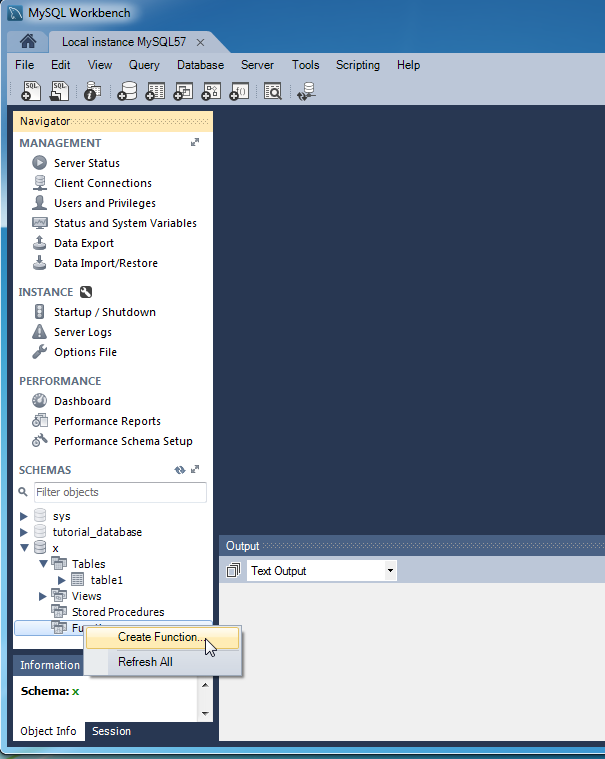Switch to the Session tab

(111, 731)
